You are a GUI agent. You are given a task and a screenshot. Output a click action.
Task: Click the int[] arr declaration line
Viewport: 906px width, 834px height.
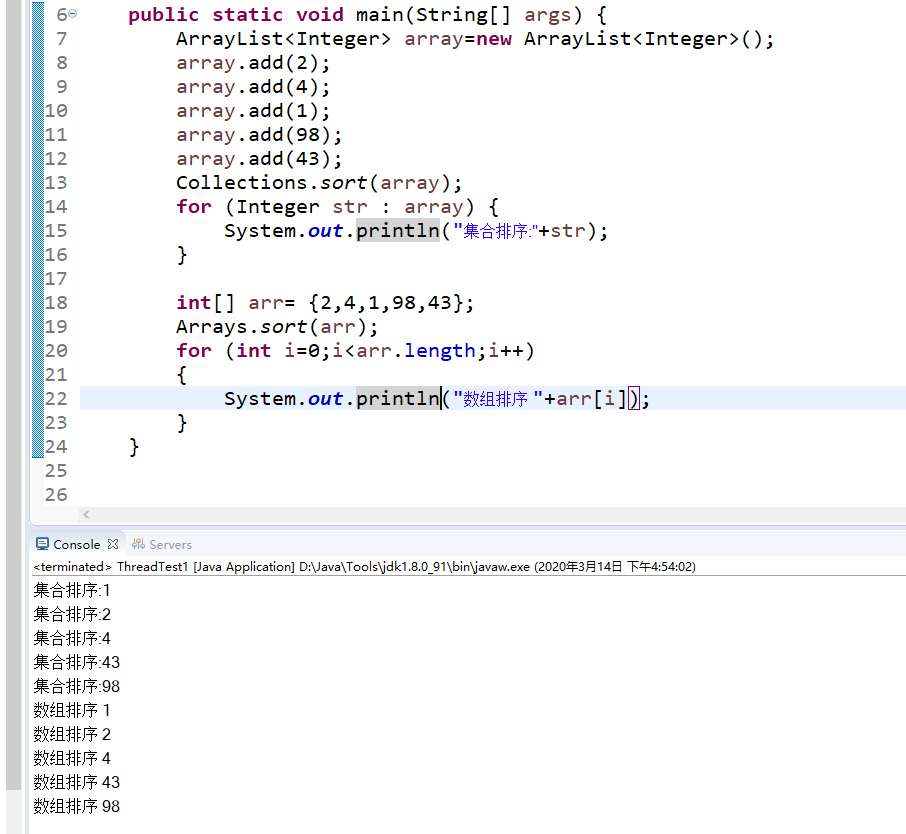(x=325, y=303)
